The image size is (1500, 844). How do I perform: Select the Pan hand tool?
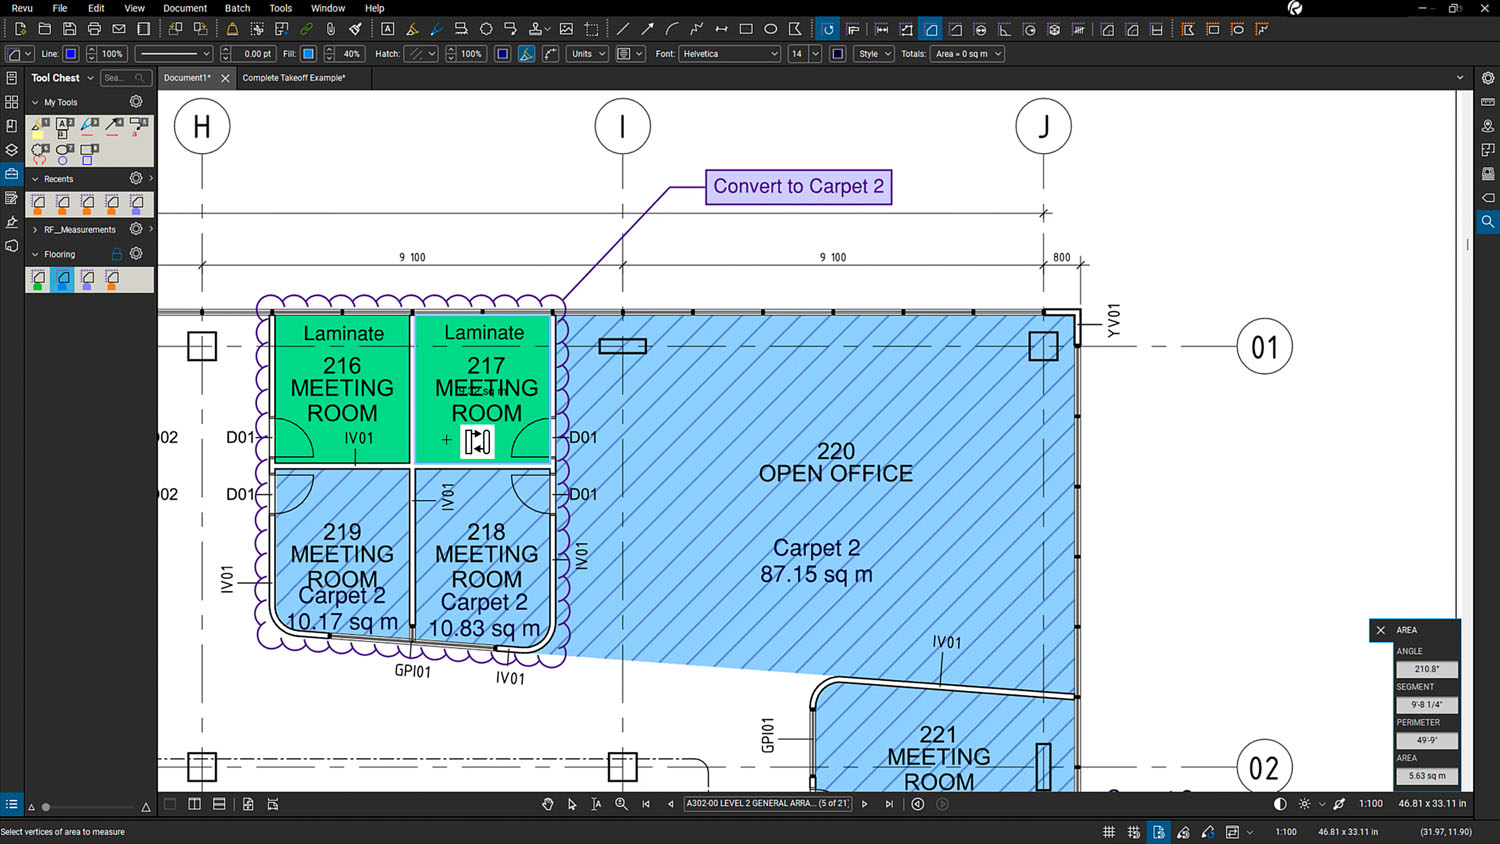[548, 804]
